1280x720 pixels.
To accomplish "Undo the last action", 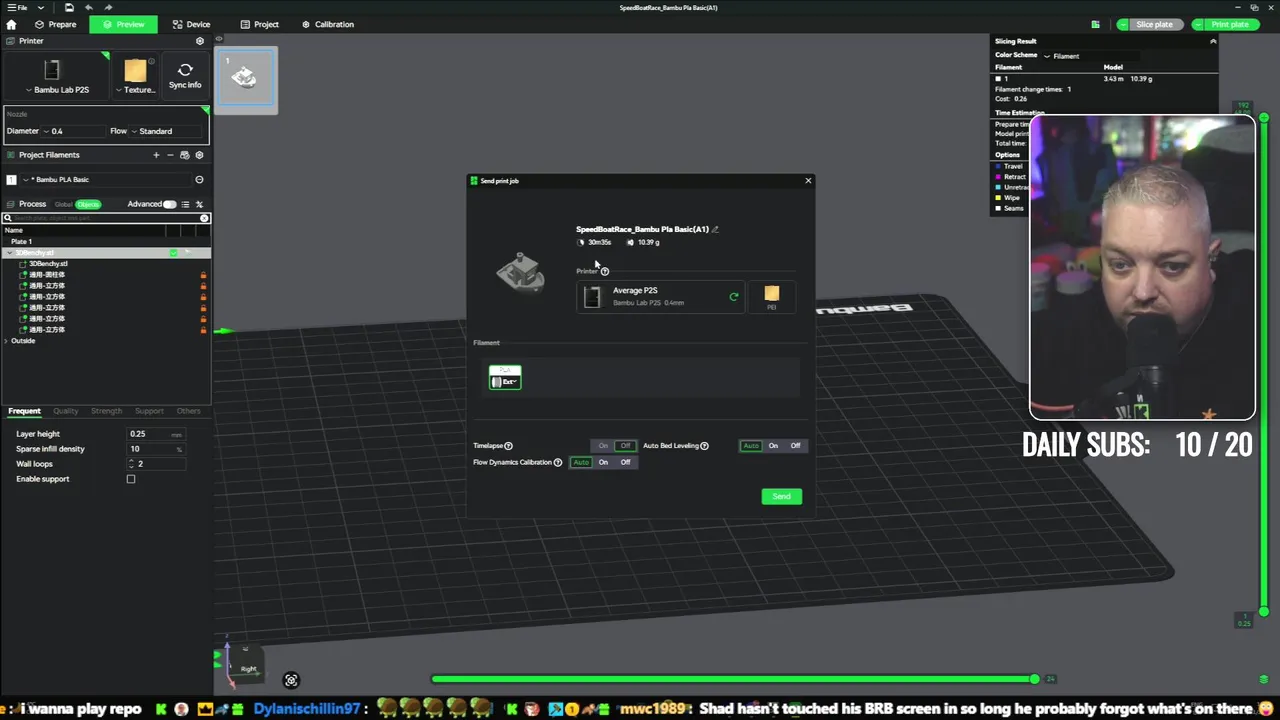I will click(x=88, y=7).
